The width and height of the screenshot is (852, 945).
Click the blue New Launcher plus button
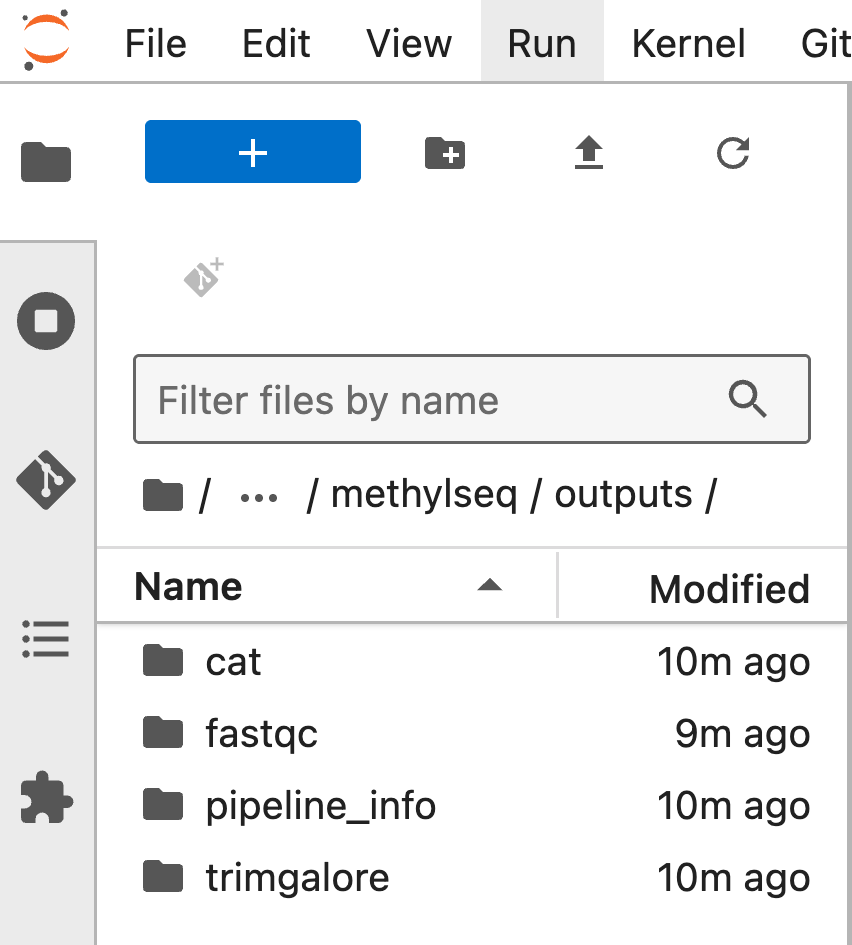point(252,151)
